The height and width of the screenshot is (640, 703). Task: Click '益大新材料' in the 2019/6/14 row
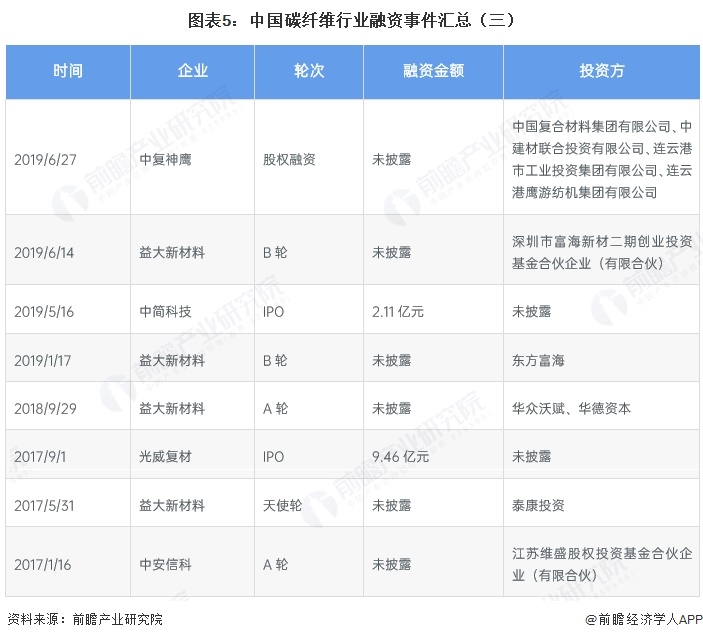tap(172, 253)
